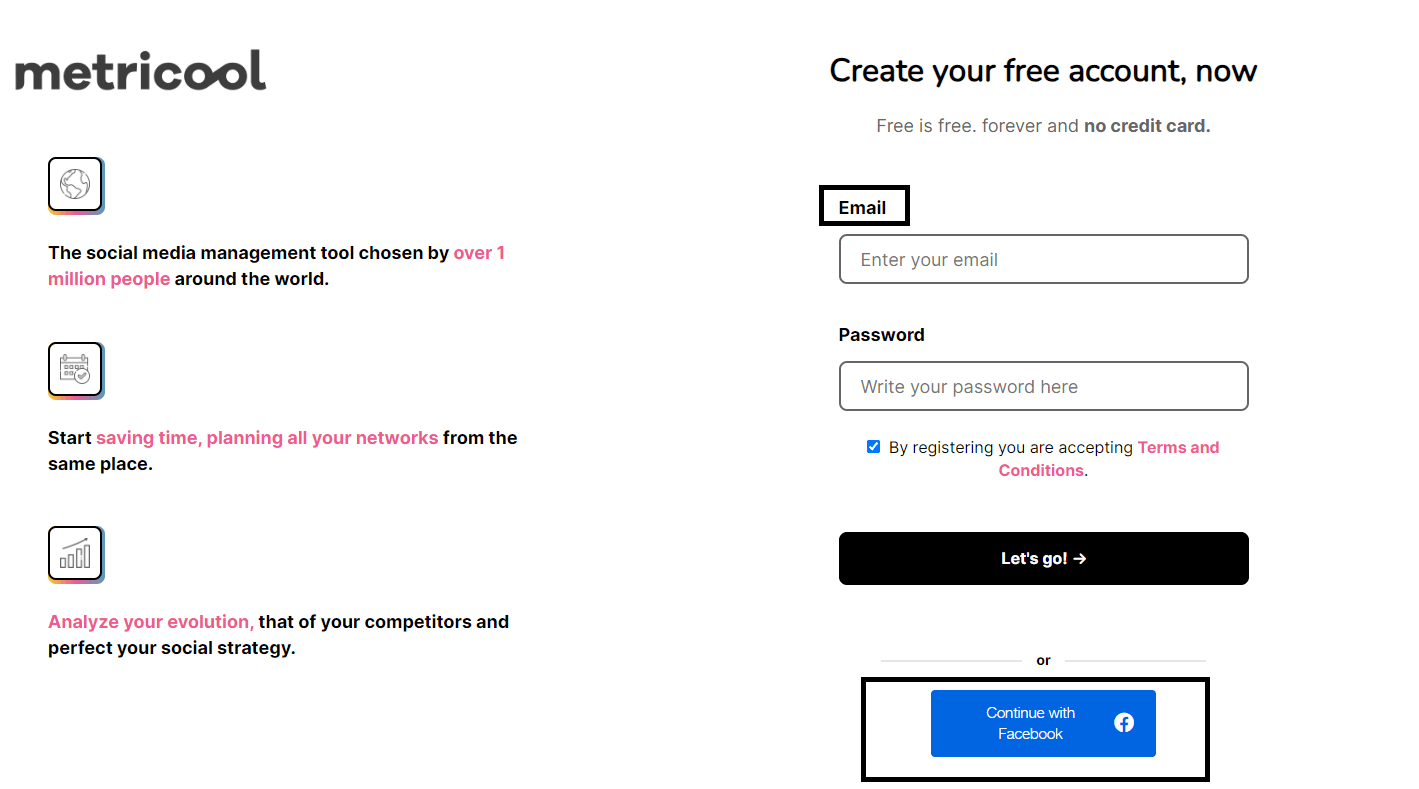Viewport: 1419px width, 789px height.
Task: Click the round Facebook logo icon
Action: 1124,722
